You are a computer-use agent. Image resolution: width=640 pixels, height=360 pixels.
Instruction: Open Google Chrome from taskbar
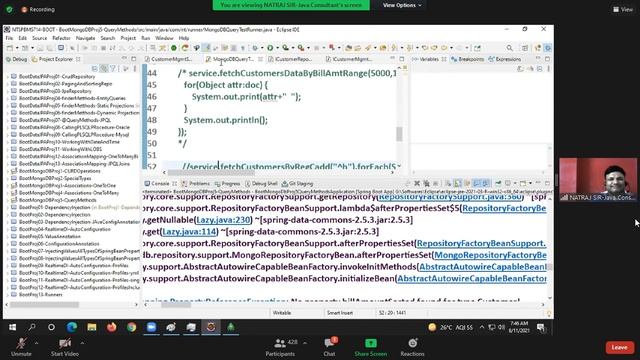pyautogui.click(x=131, y=327)
